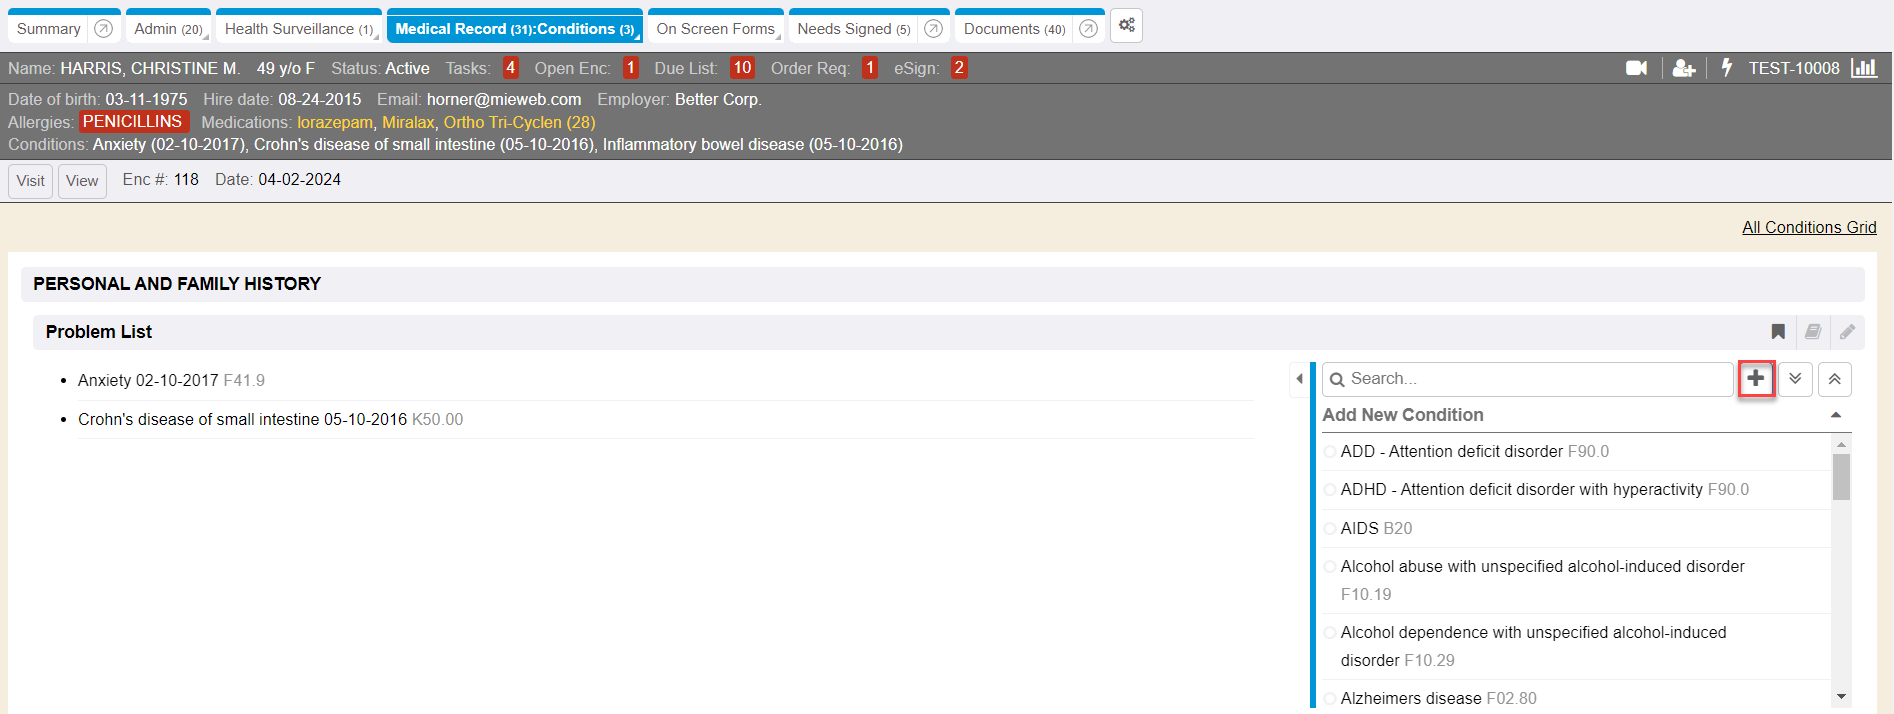
Task: Select the AIDS B20 radio option
Action: 1330,528
